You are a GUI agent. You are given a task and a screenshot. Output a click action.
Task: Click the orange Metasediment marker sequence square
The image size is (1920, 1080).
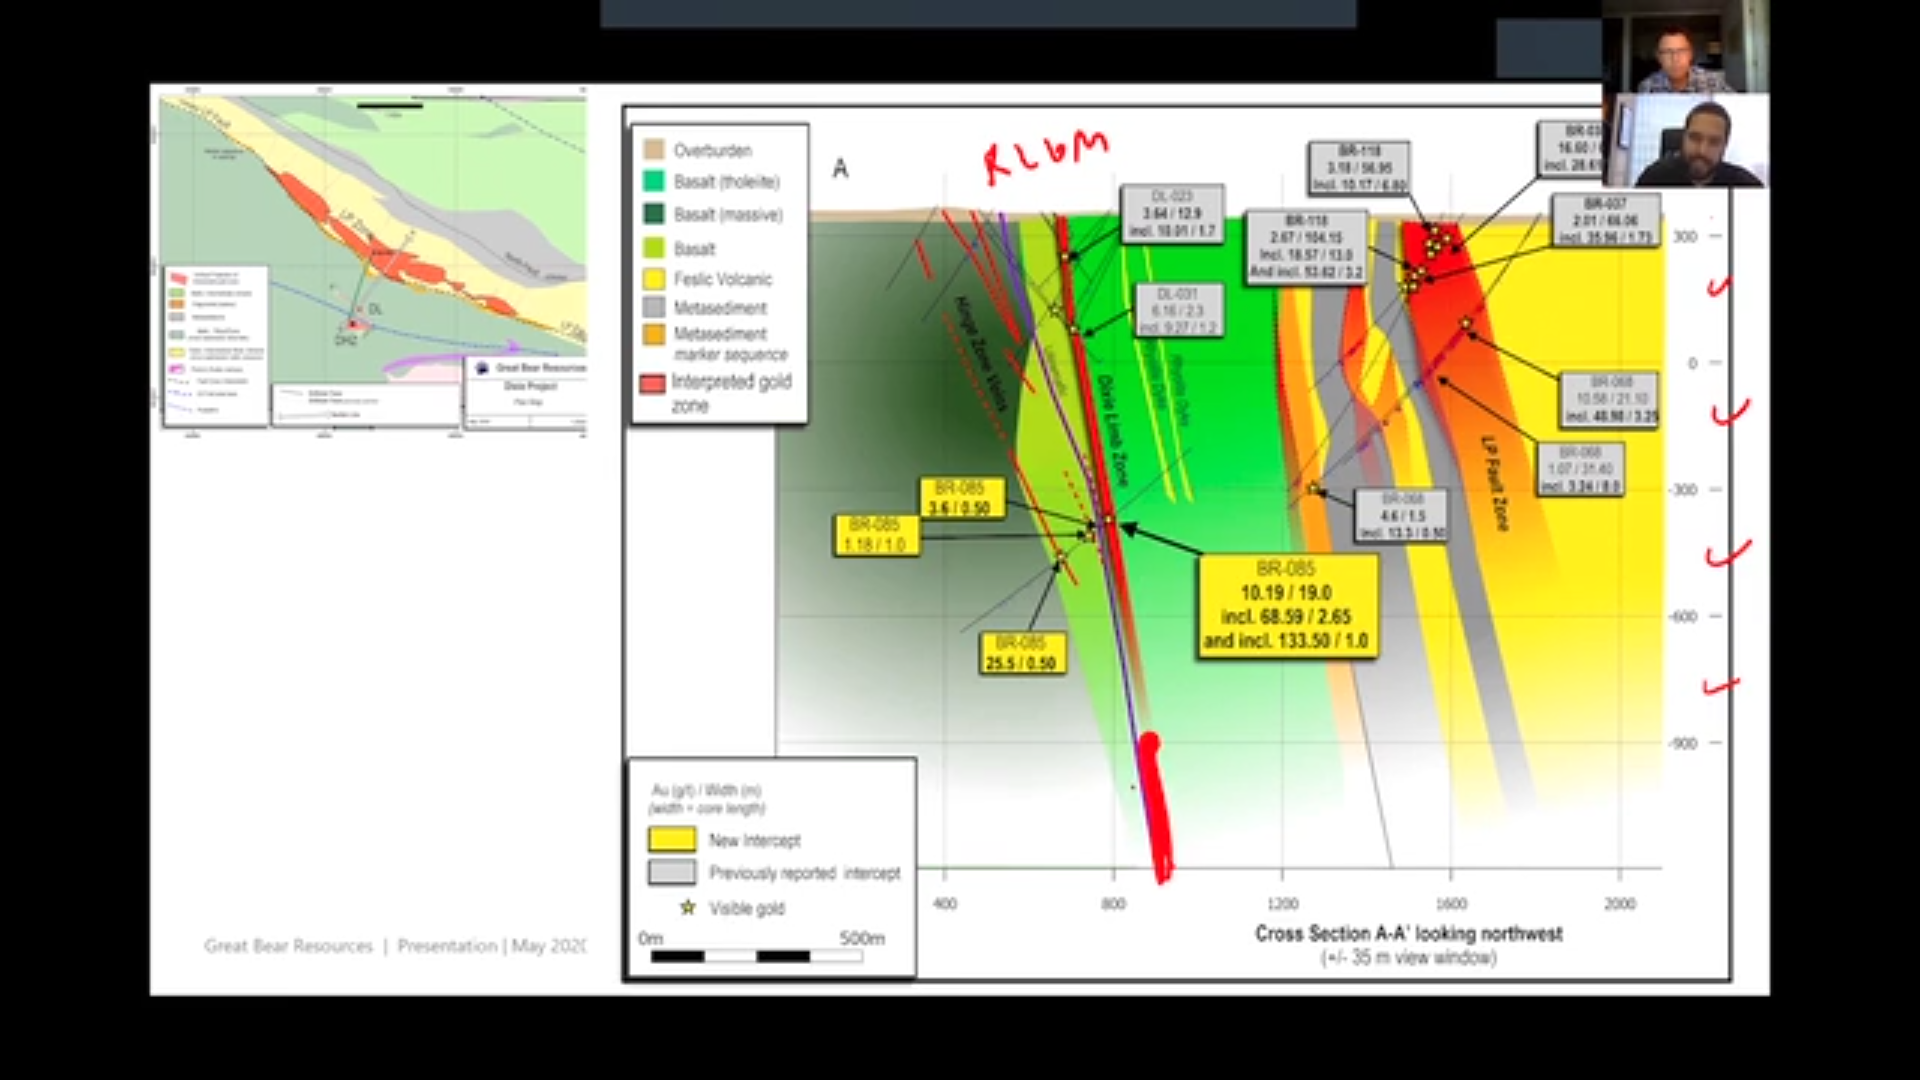coord(653,334)
